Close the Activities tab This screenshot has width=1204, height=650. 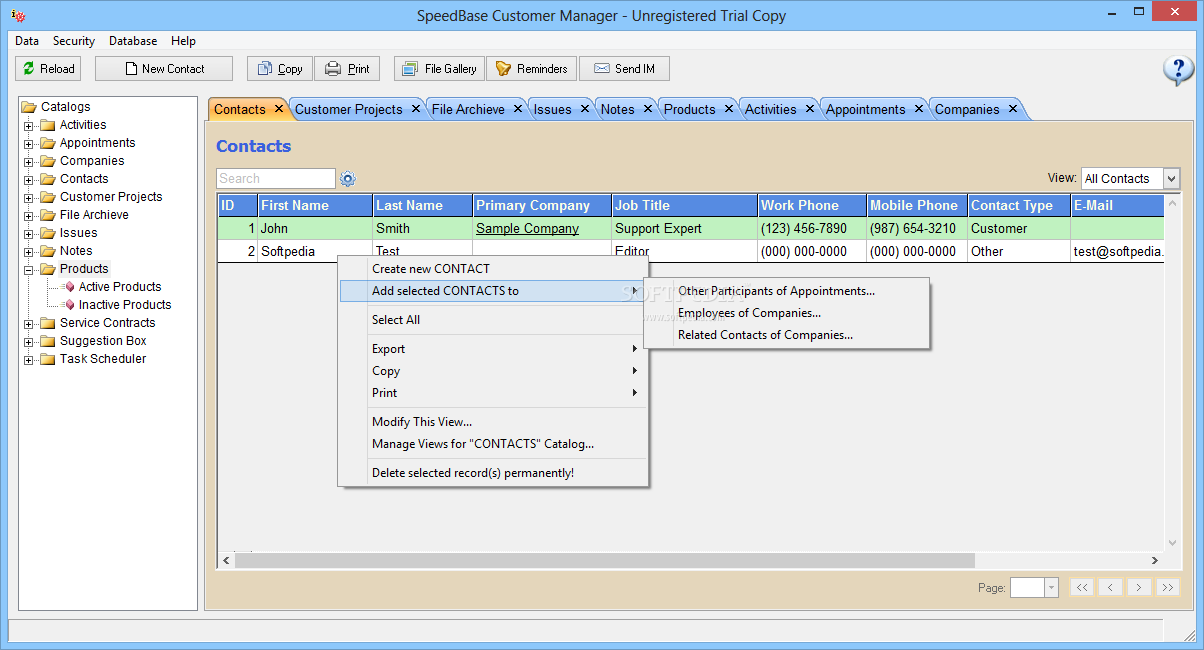(810, 109)
